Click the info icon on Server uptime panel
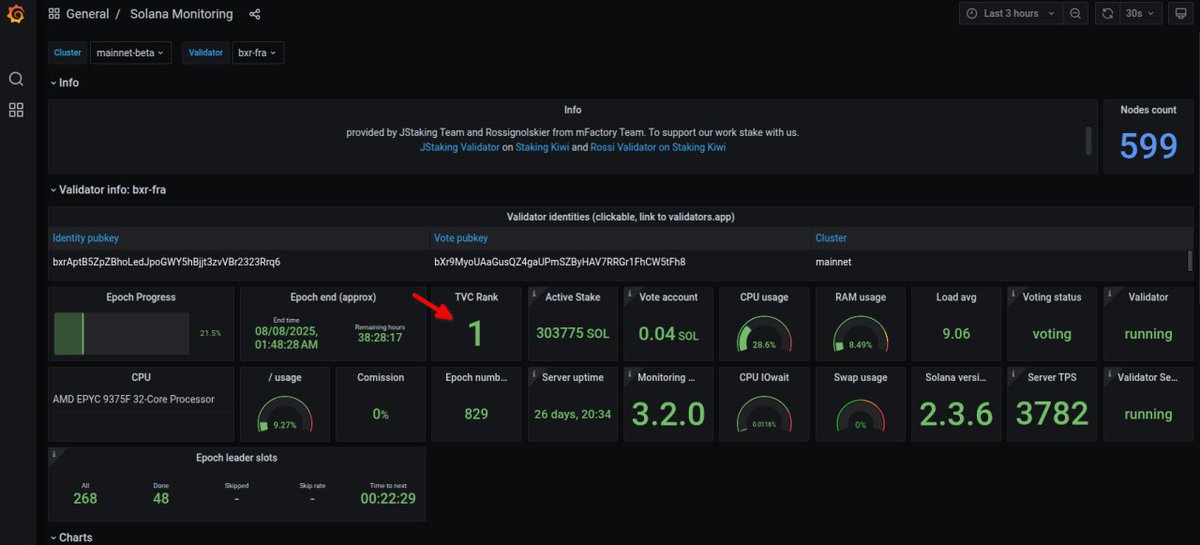This screenshot has height=545, width=1200. [534, 374]
